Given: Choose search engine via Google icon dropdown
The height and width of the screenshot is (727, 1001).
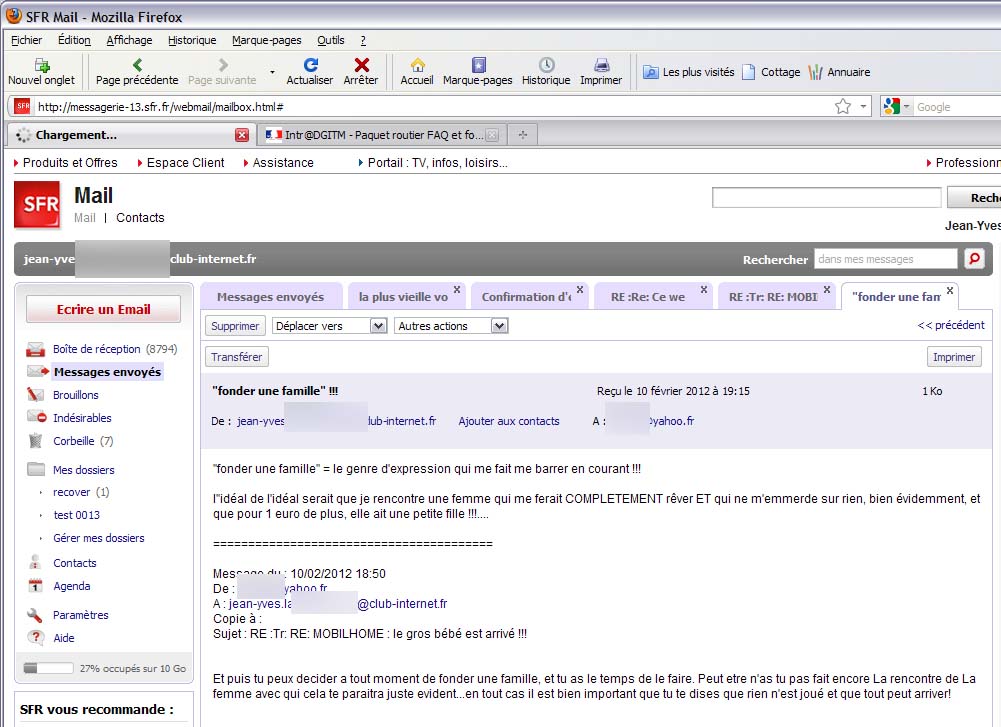Looking at the screenshot, I should tap(896, 107).
